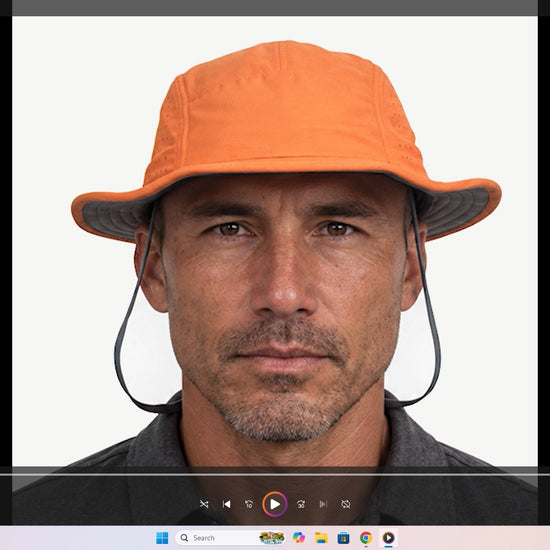
Task: Toggle shuffle playback mode
Action: (204, 504)
